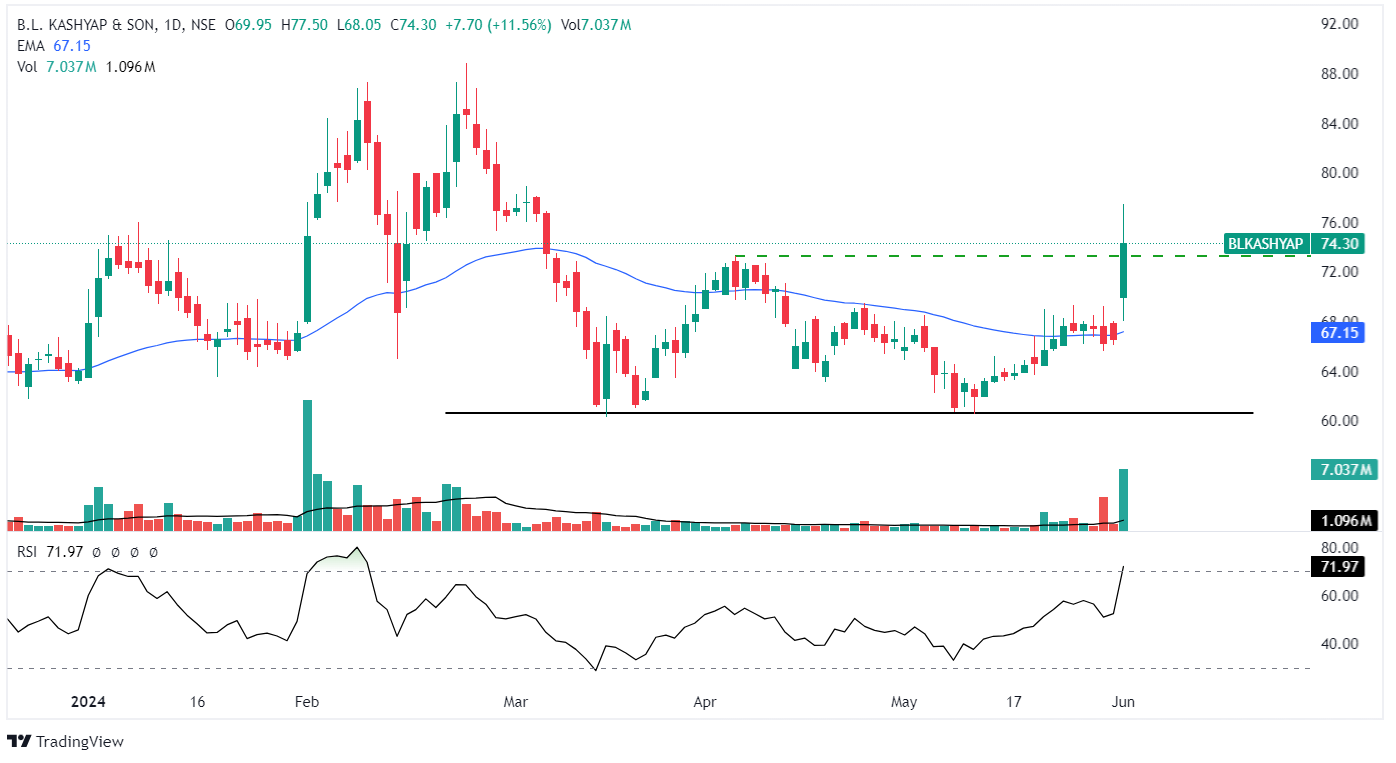The height and width of the screenshot is (763, 1396).
Task: Click the 80.00 RSI scale label
Action: coord(1337,548)
